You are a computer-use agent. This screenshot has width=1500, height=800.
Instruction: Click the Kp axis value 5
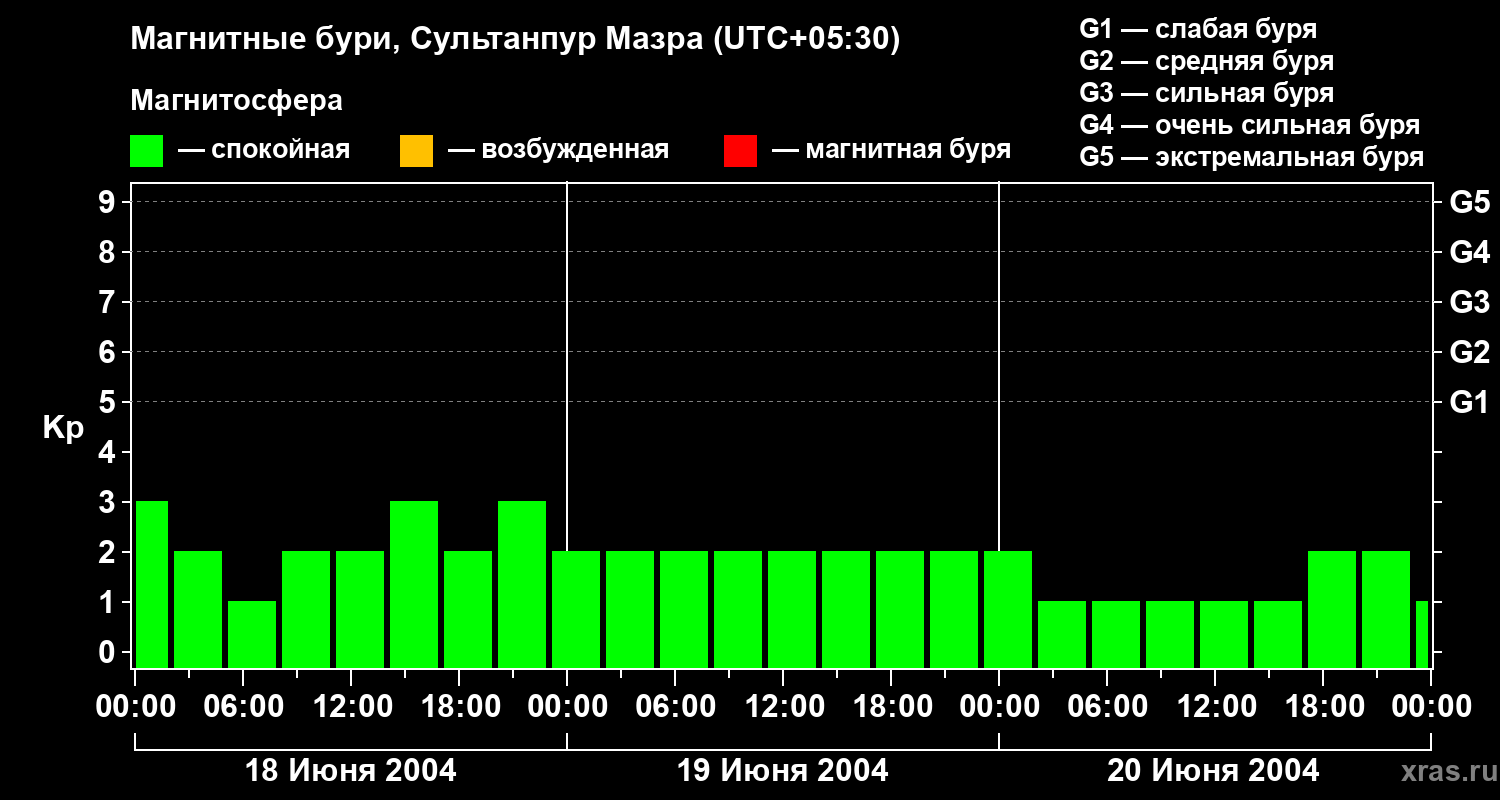(x=109, y=403)
